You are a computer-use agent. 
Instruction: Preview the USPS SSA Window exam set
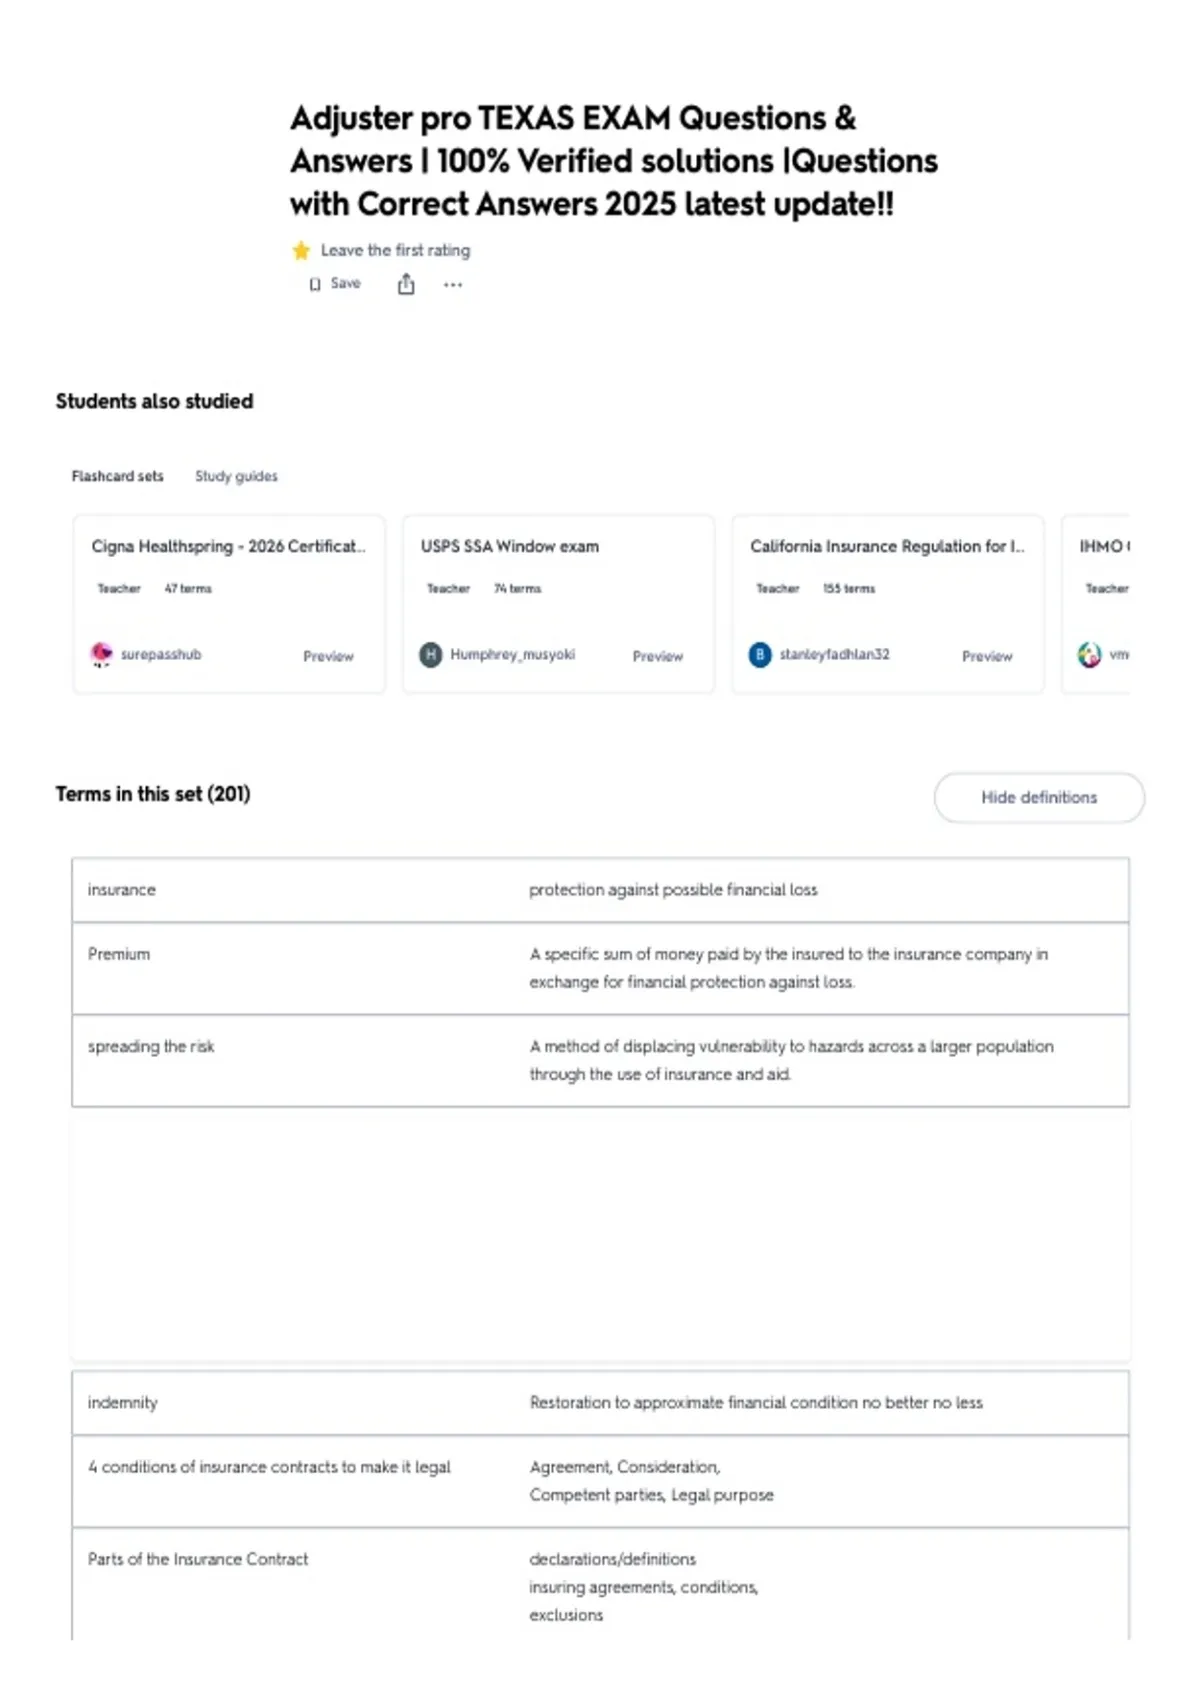(658, 656)
